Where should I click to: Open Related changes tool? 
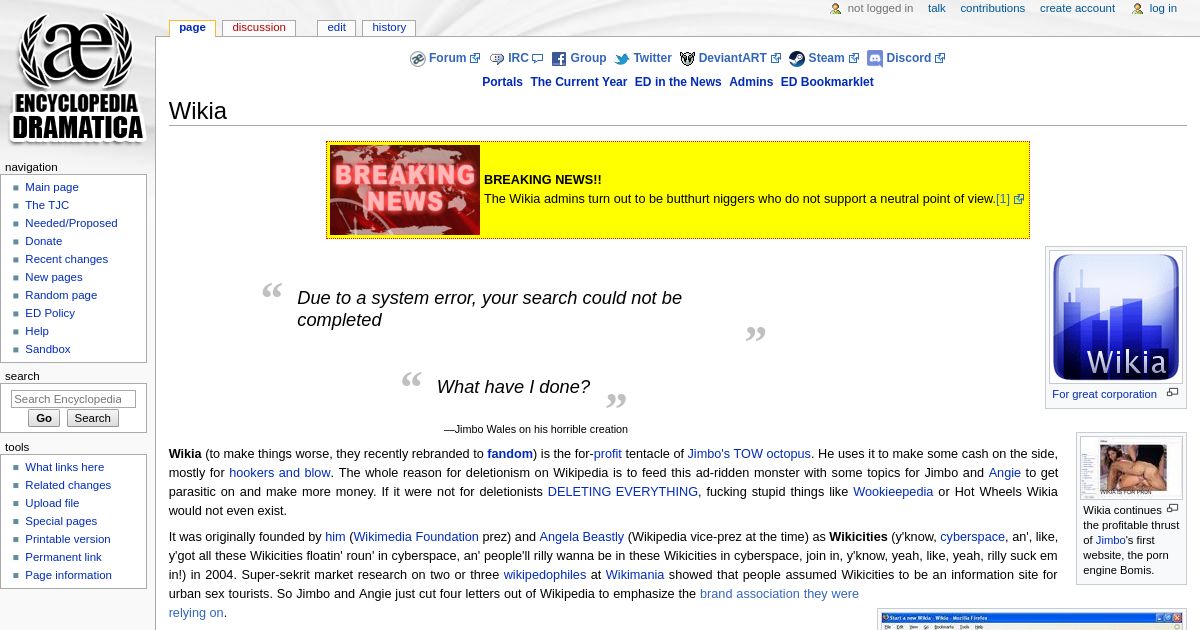68,485
